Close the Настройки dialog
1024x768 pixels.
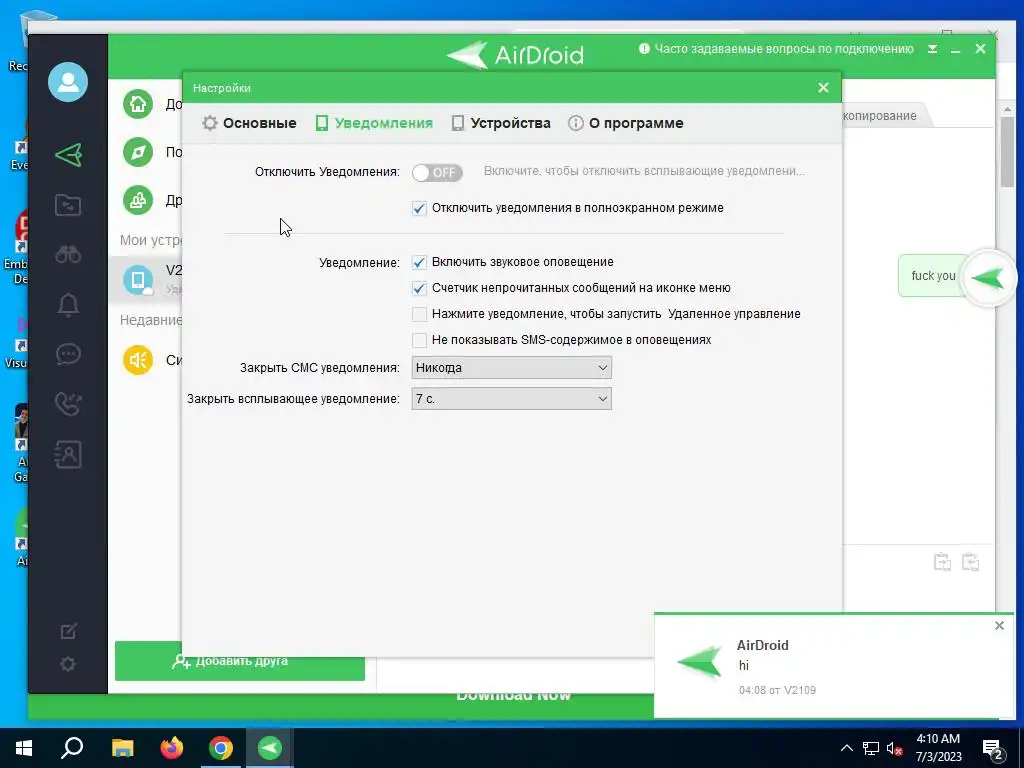(x=823, y=88)
